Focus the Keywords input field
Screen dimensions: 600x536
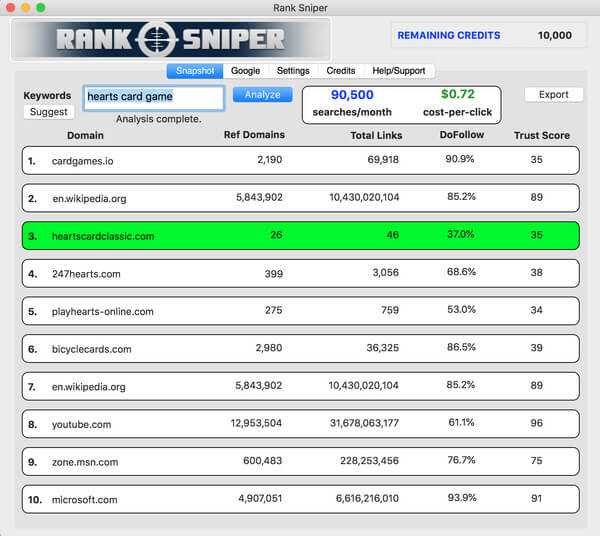tap(153, 98)
